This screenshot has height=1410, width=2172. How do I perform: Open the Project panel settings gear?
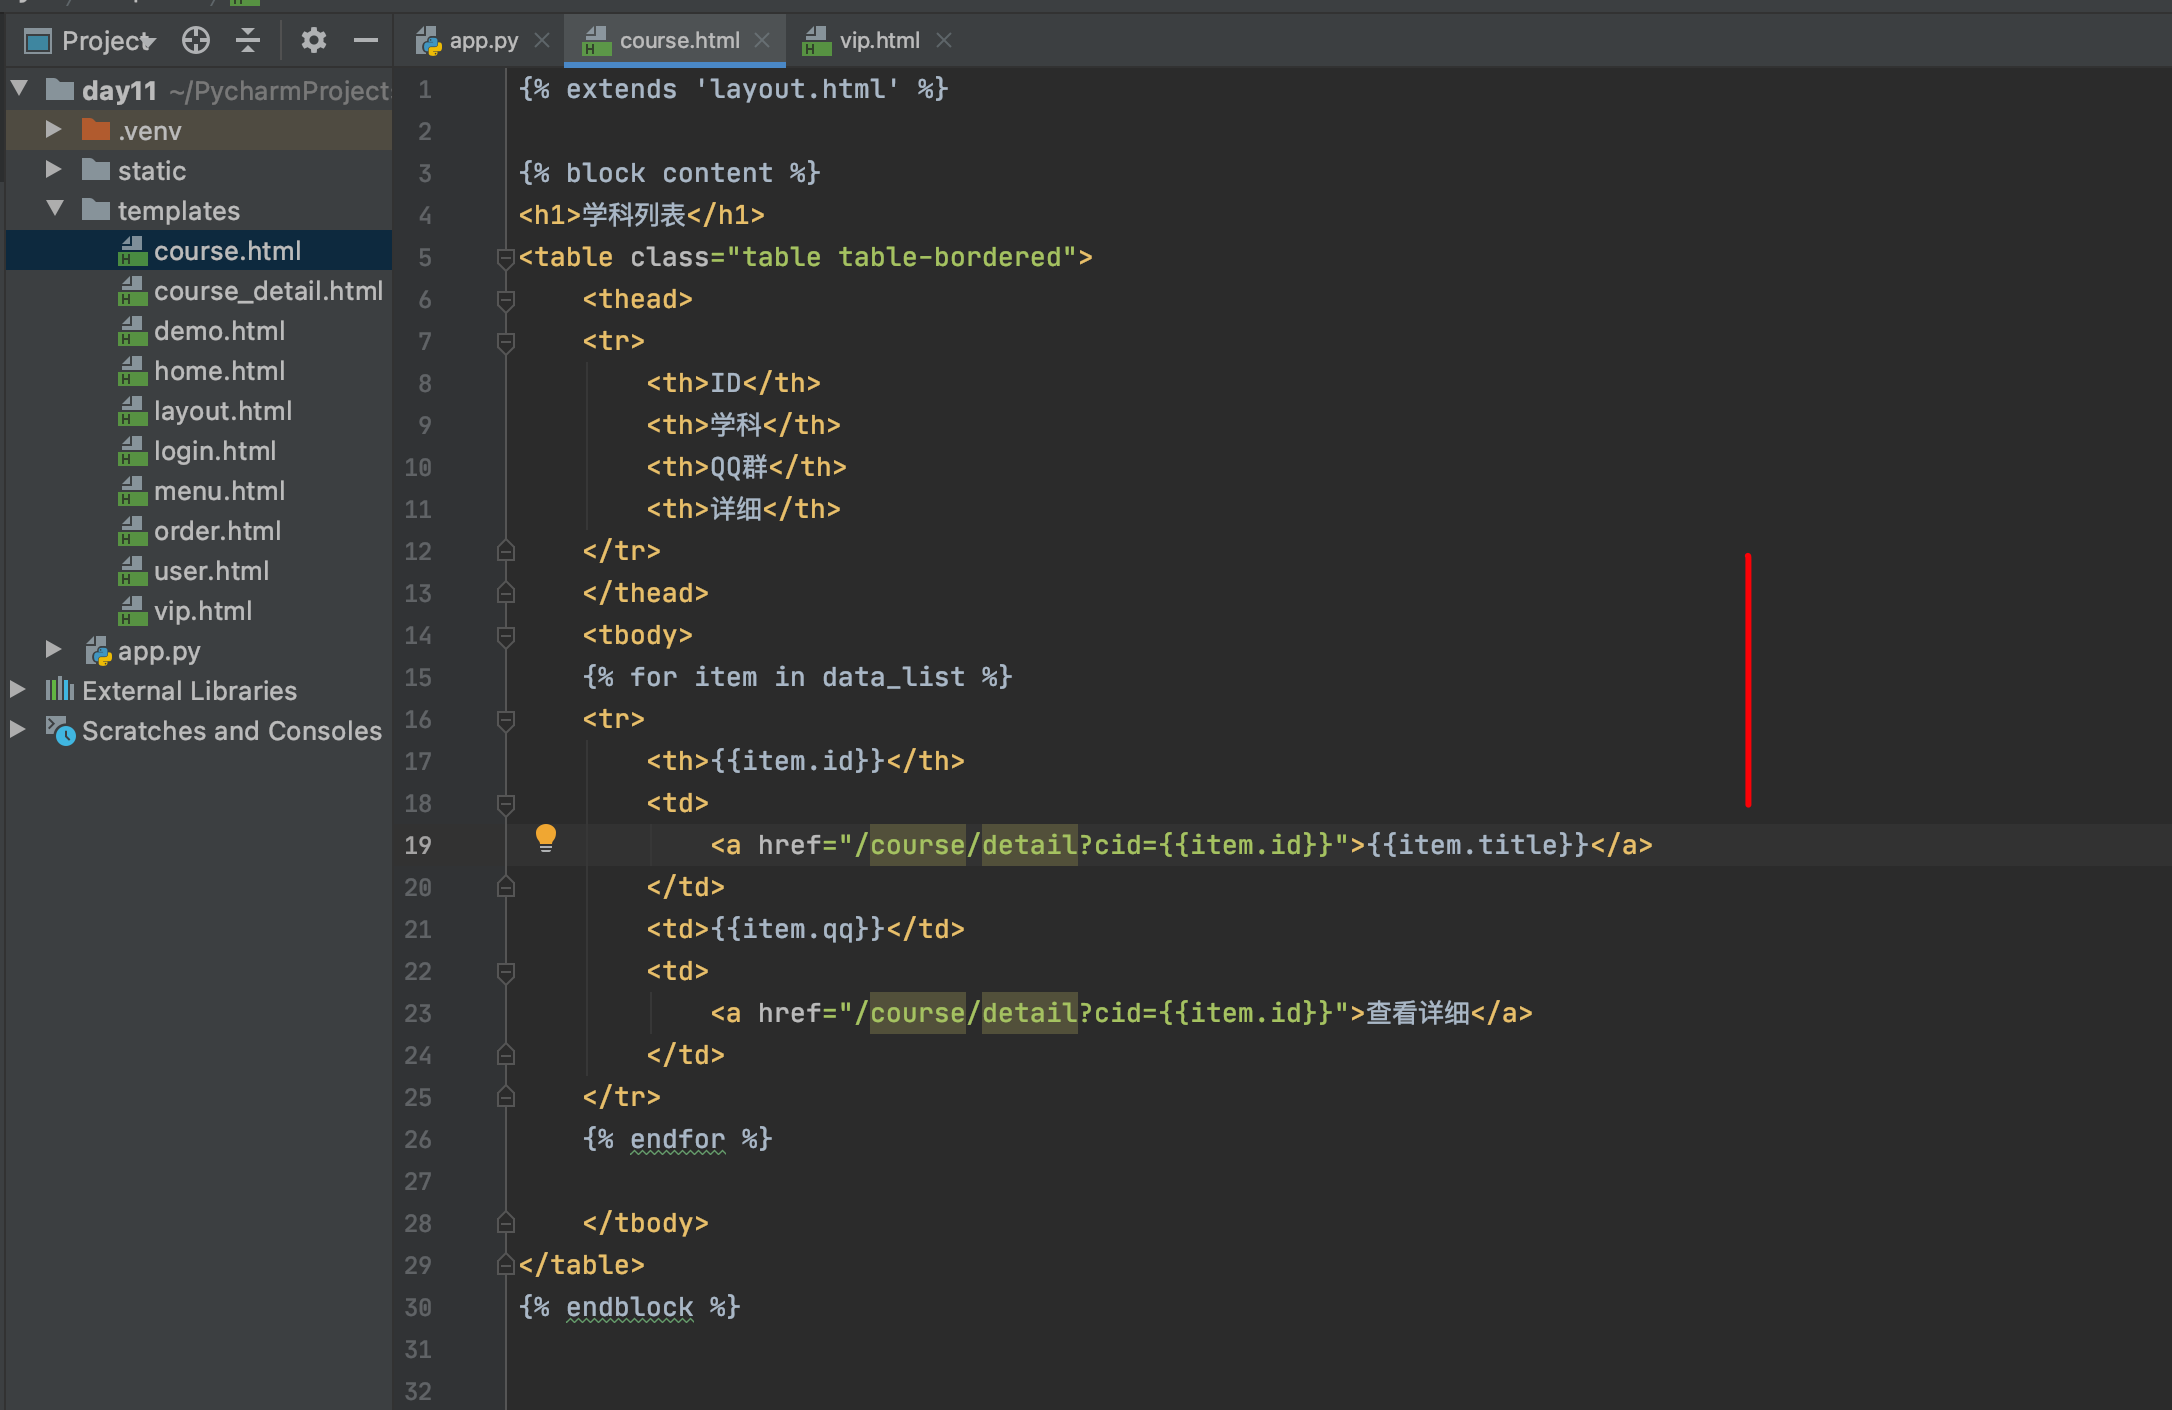point(314,40)
